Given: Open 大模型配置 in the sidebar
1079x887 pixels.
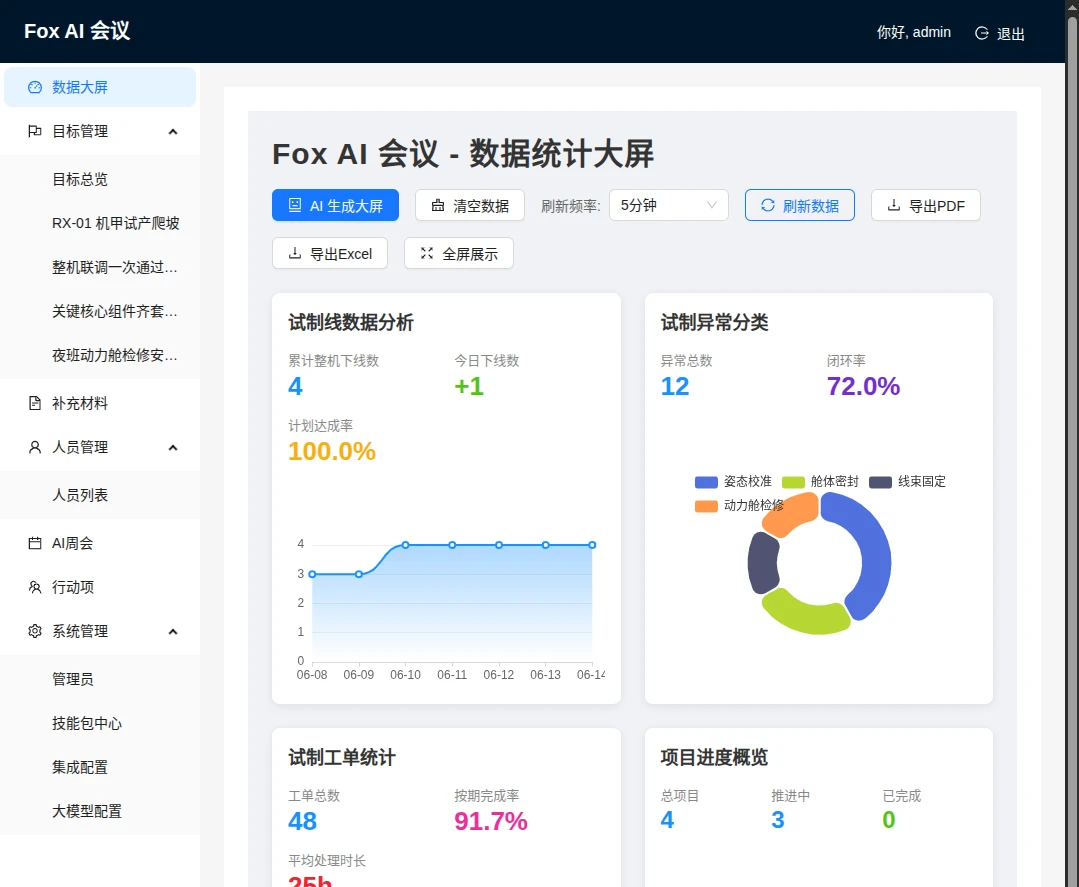Looking at the screenshot, I should [x=100, y=812].
